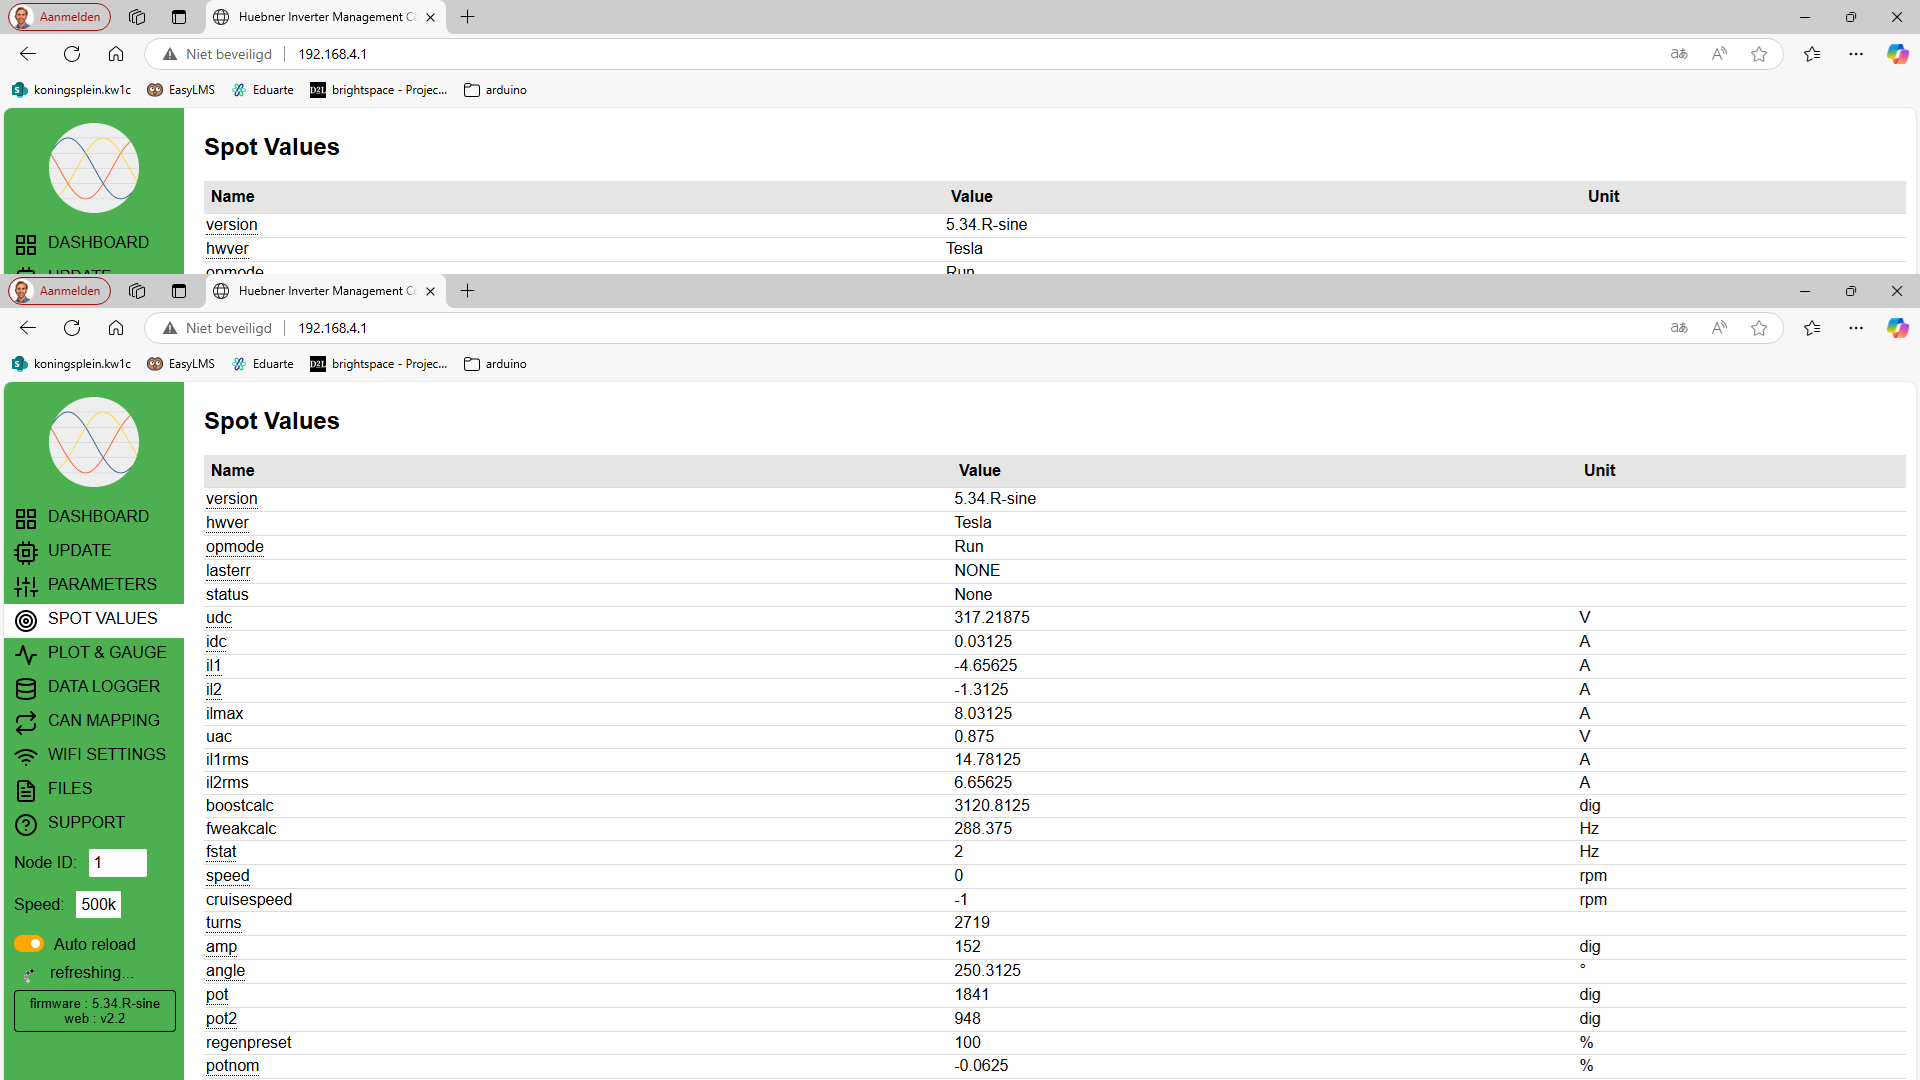Click the SUPPORT question mark icon

point(26,824)
